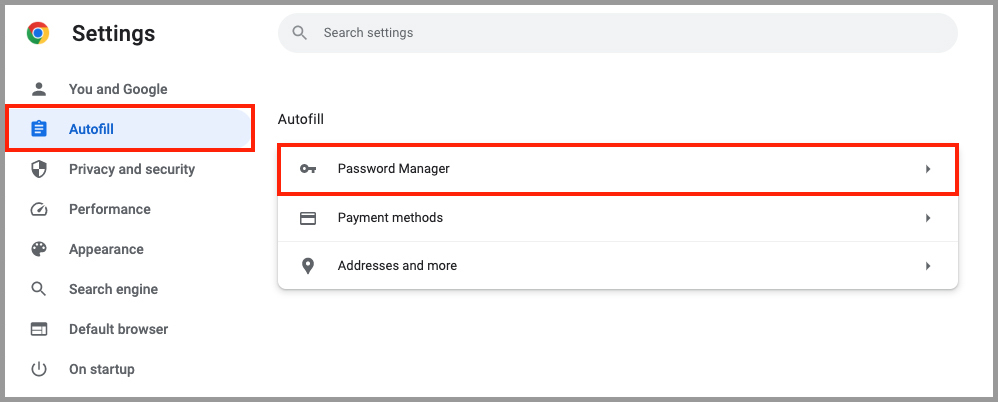Click the Performance gauge icon
The height and width of the screenshot is (402, 998).
point(39,209)
